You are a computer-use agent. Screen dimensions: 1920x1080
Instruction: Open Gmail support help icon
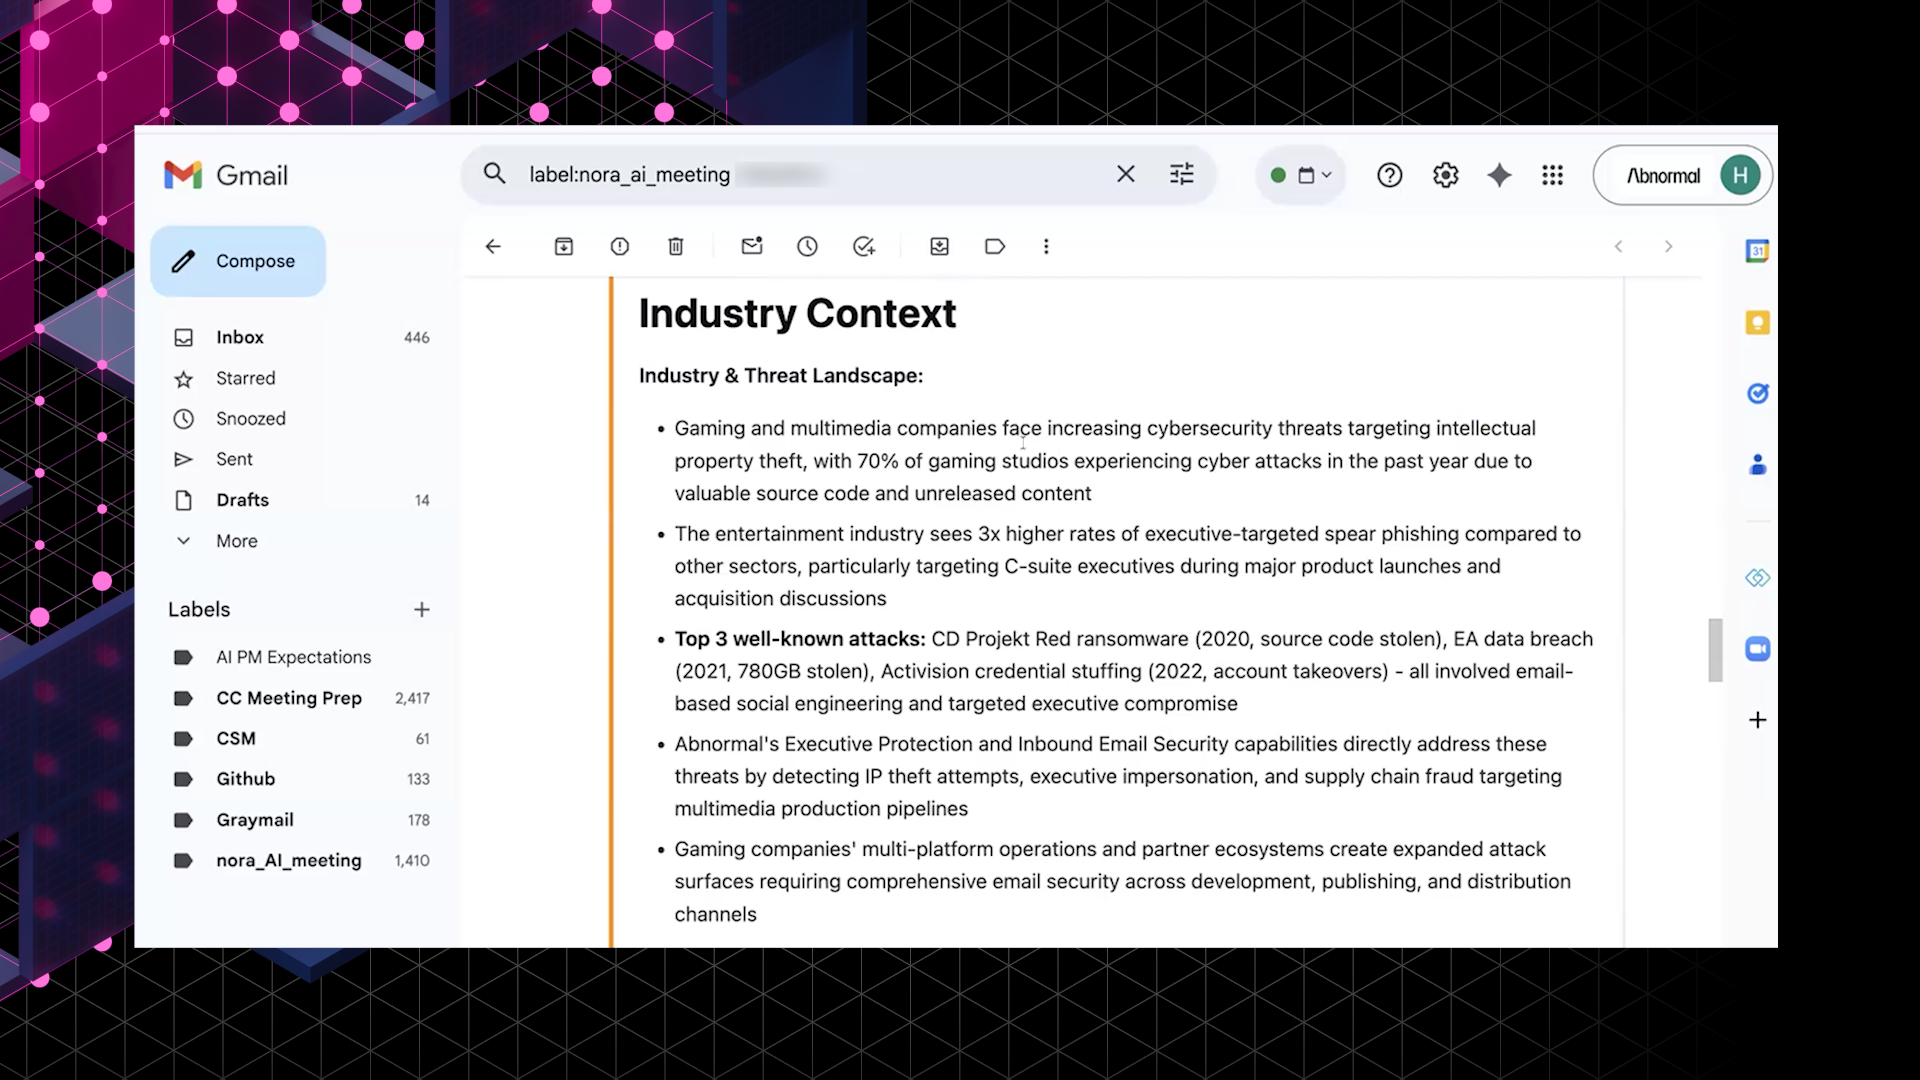(1389, 175)
